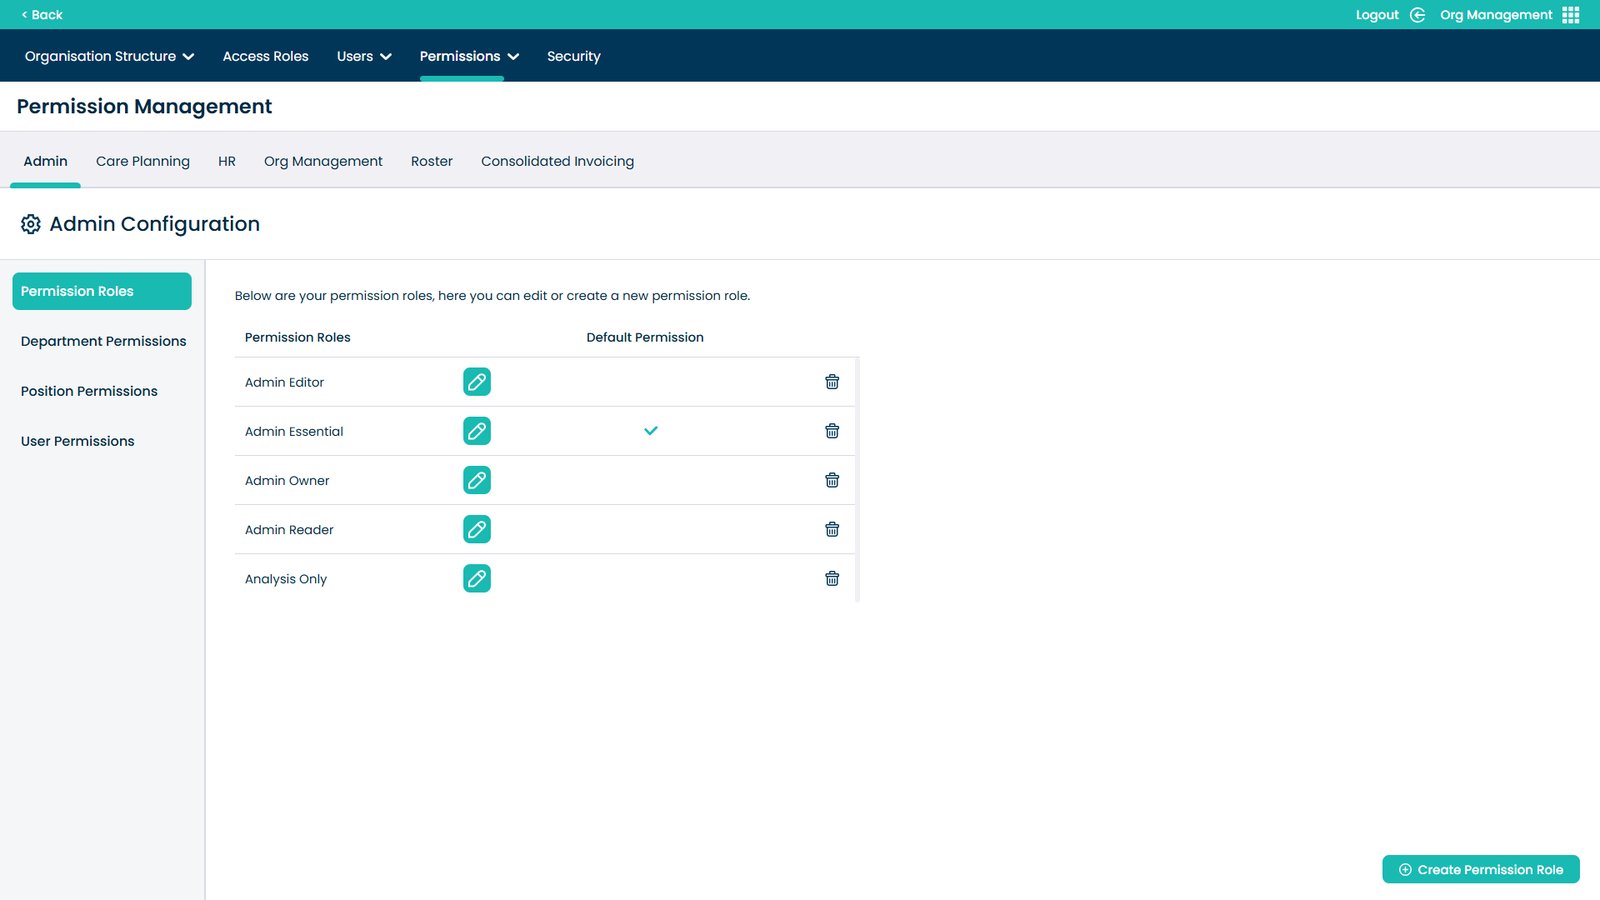Switch to the Care Planning tab
Image resolution: width=1600 pixels, height=900 pixels.
pos(142,161)
